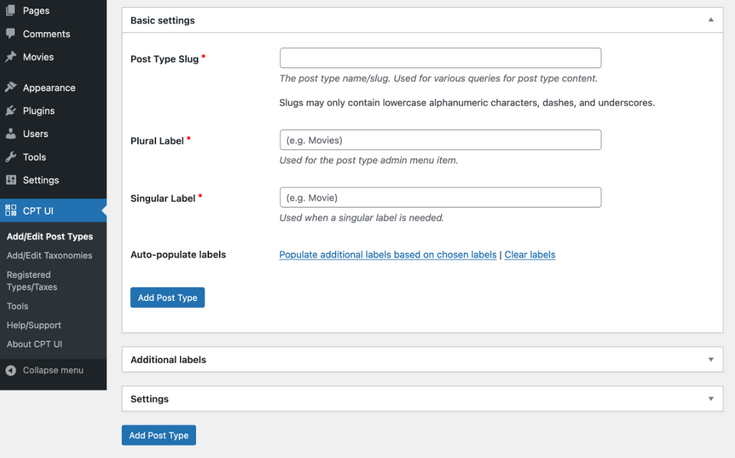The width and height of the screenshot is (735, 458).
Task: Click the Settings sliders icon
Action: point(10,180)
